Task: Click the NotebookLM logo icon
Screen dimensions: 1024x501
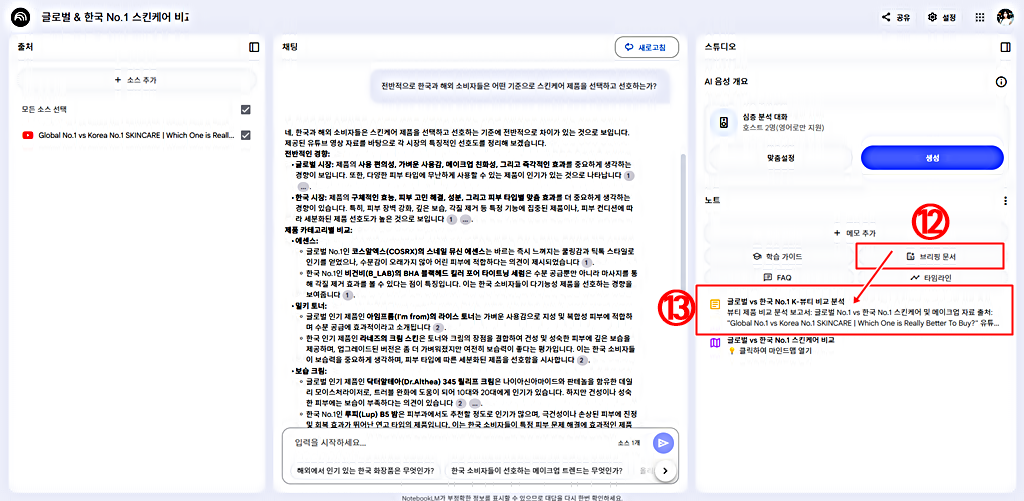Action: coord(21,17)
